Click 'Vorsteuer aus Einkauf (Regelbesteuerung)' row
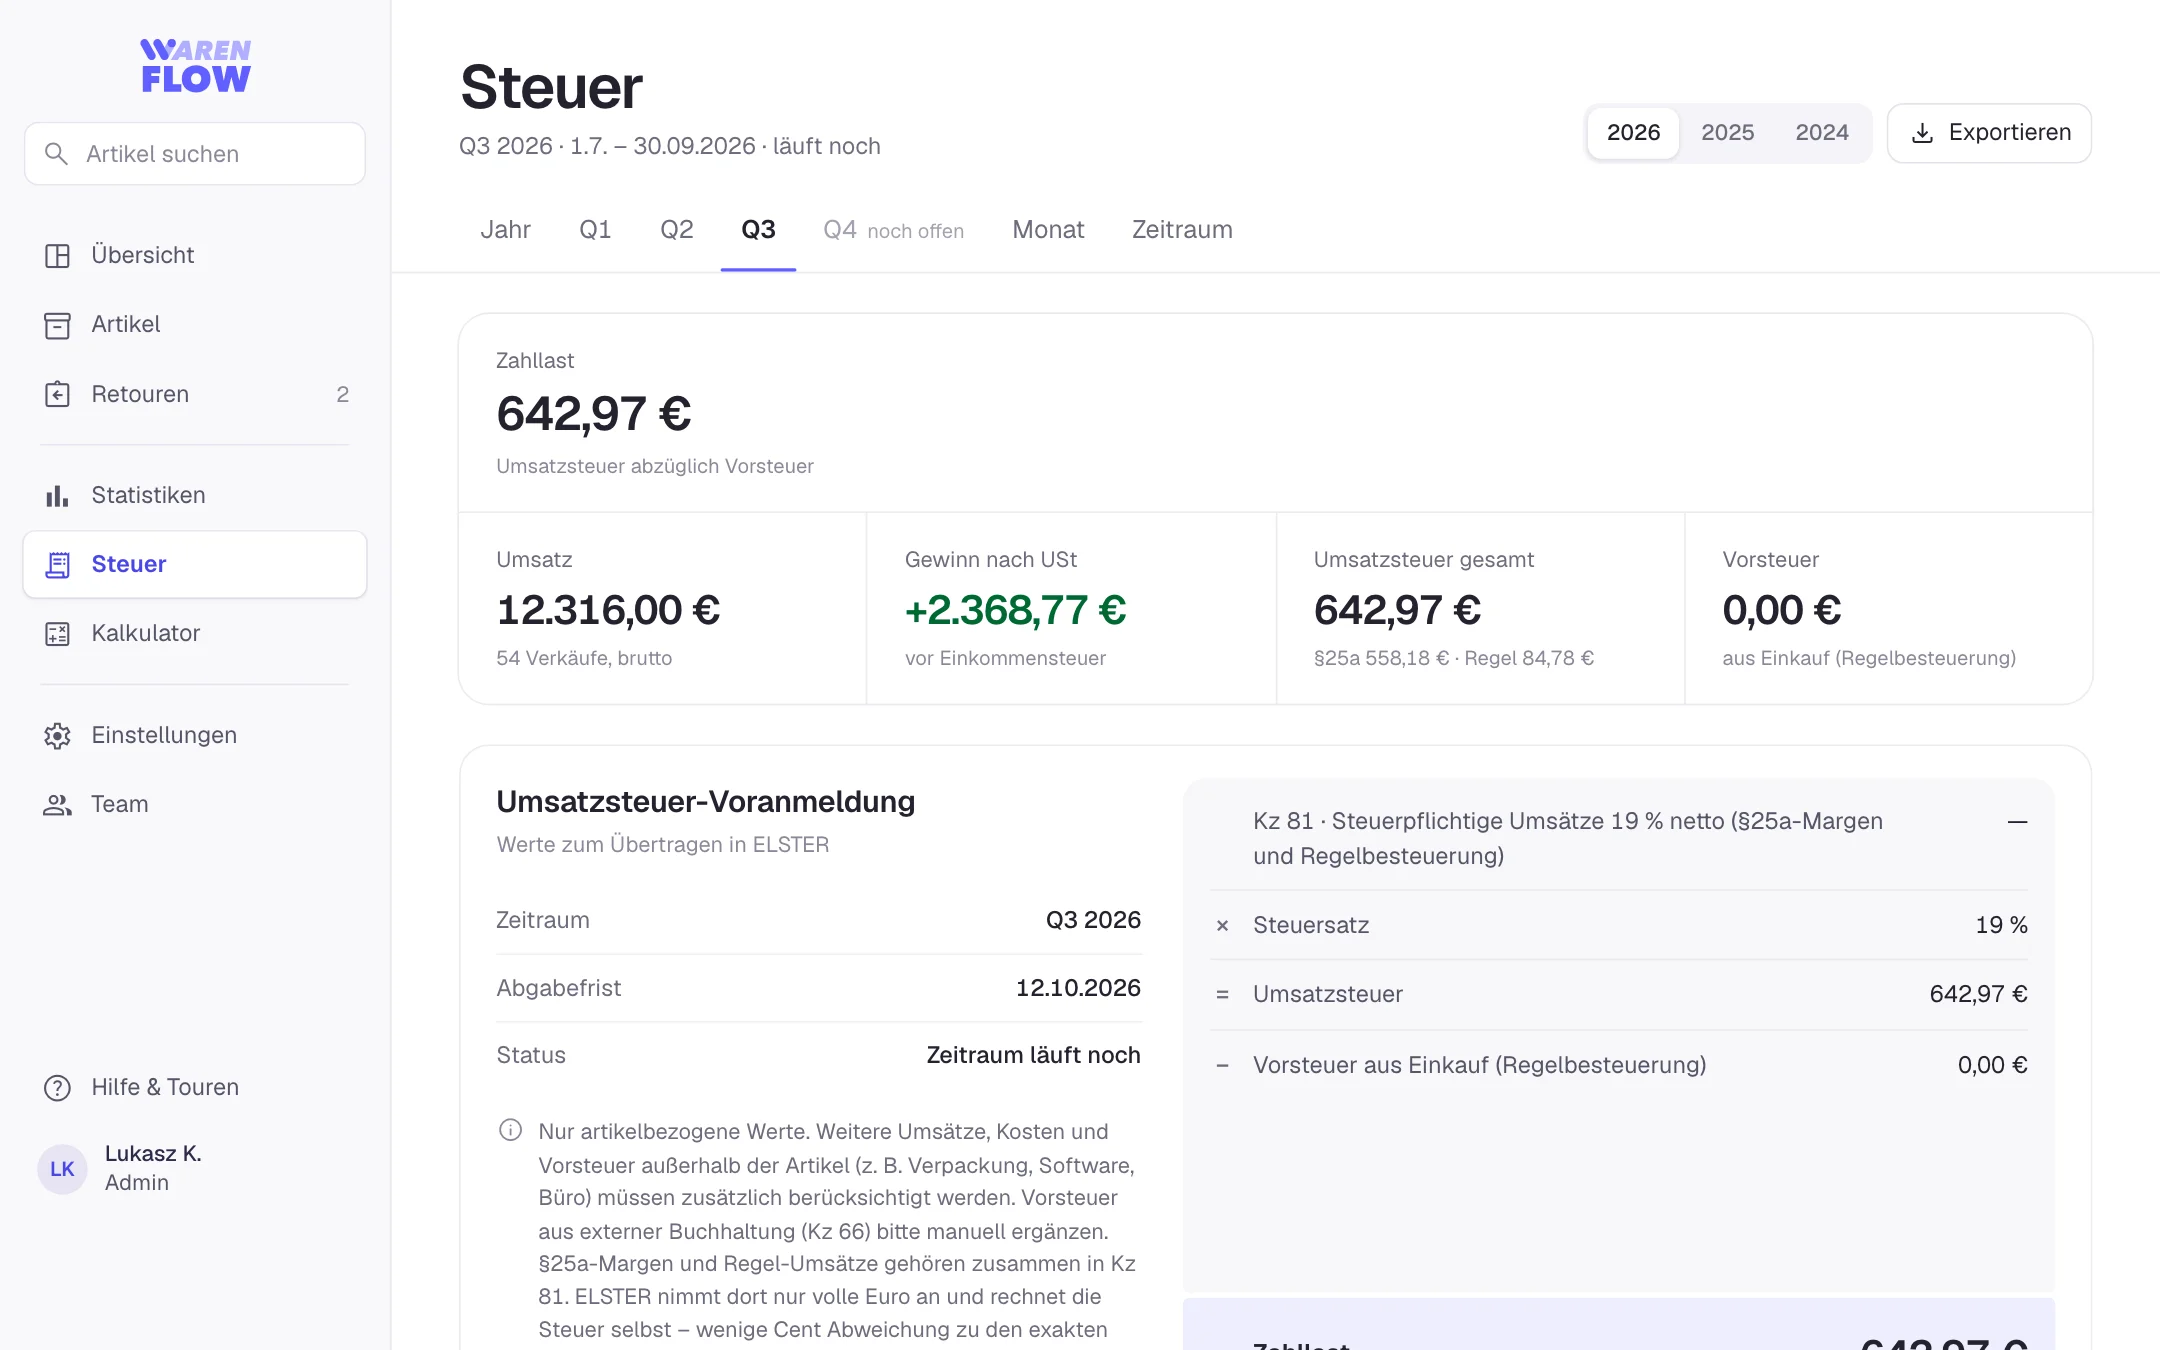 (1619, 1065)
